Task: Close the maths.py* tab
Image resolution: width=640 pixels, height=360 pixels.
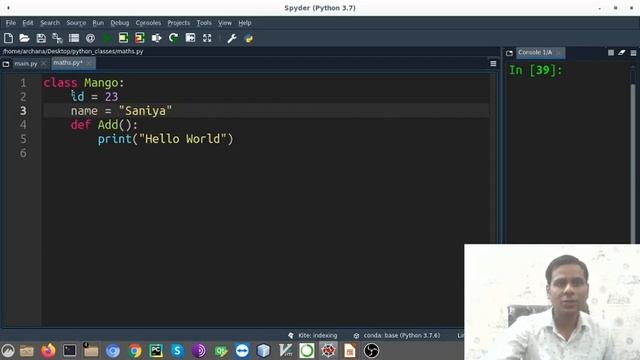Action: click(89, 63)
